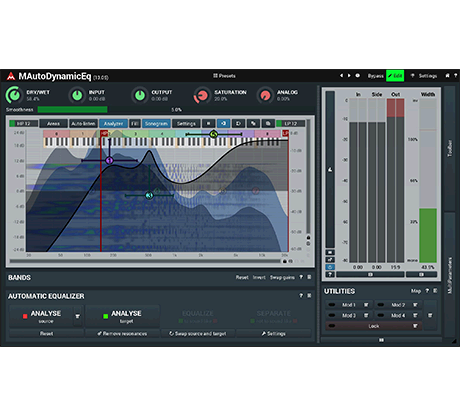Toggle the Fill button

tap(135, 124)
